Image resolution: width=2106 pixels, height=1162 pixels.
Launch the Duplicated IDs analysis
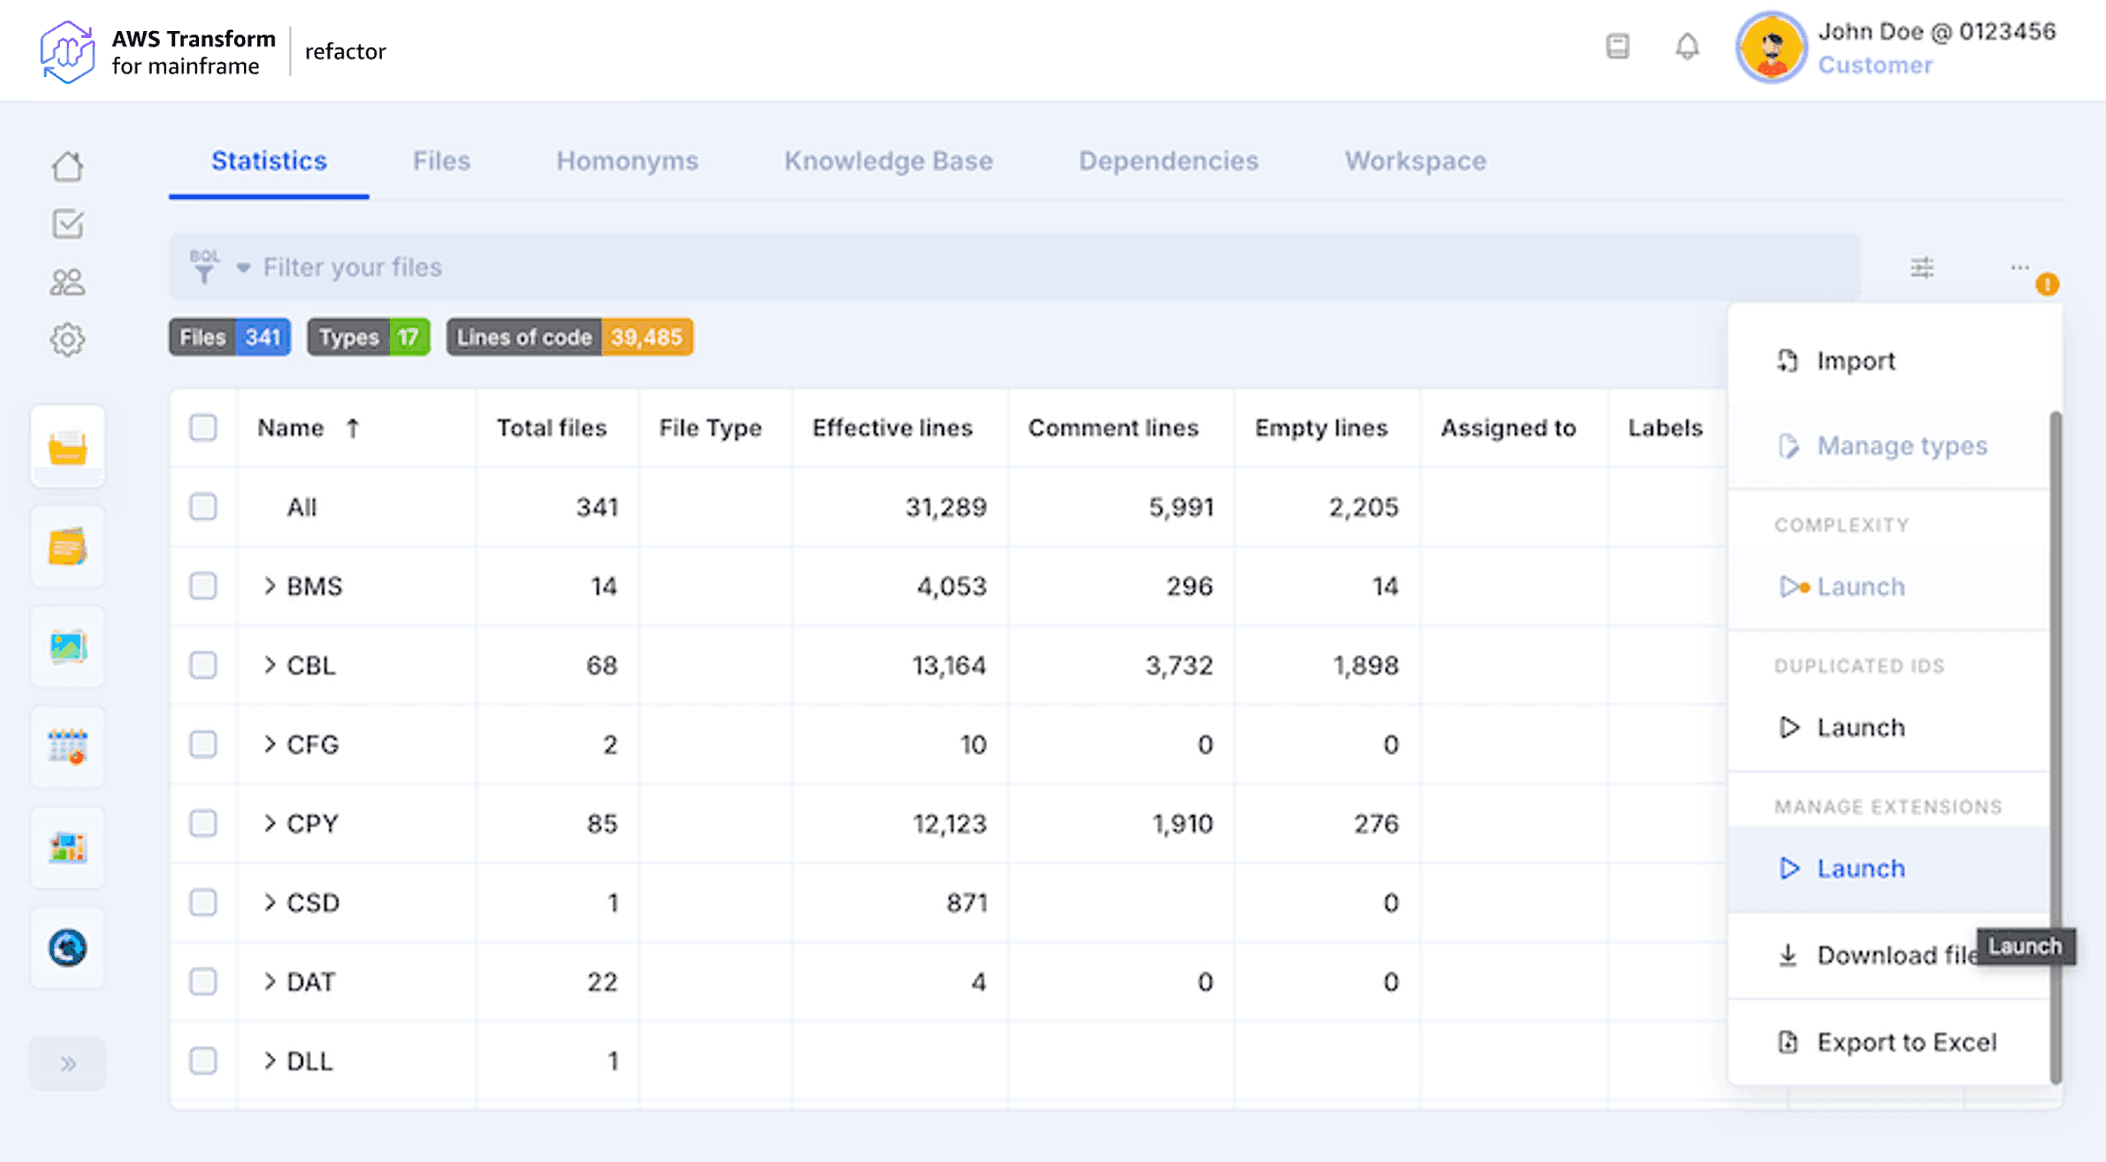[x=1859, y=727]
